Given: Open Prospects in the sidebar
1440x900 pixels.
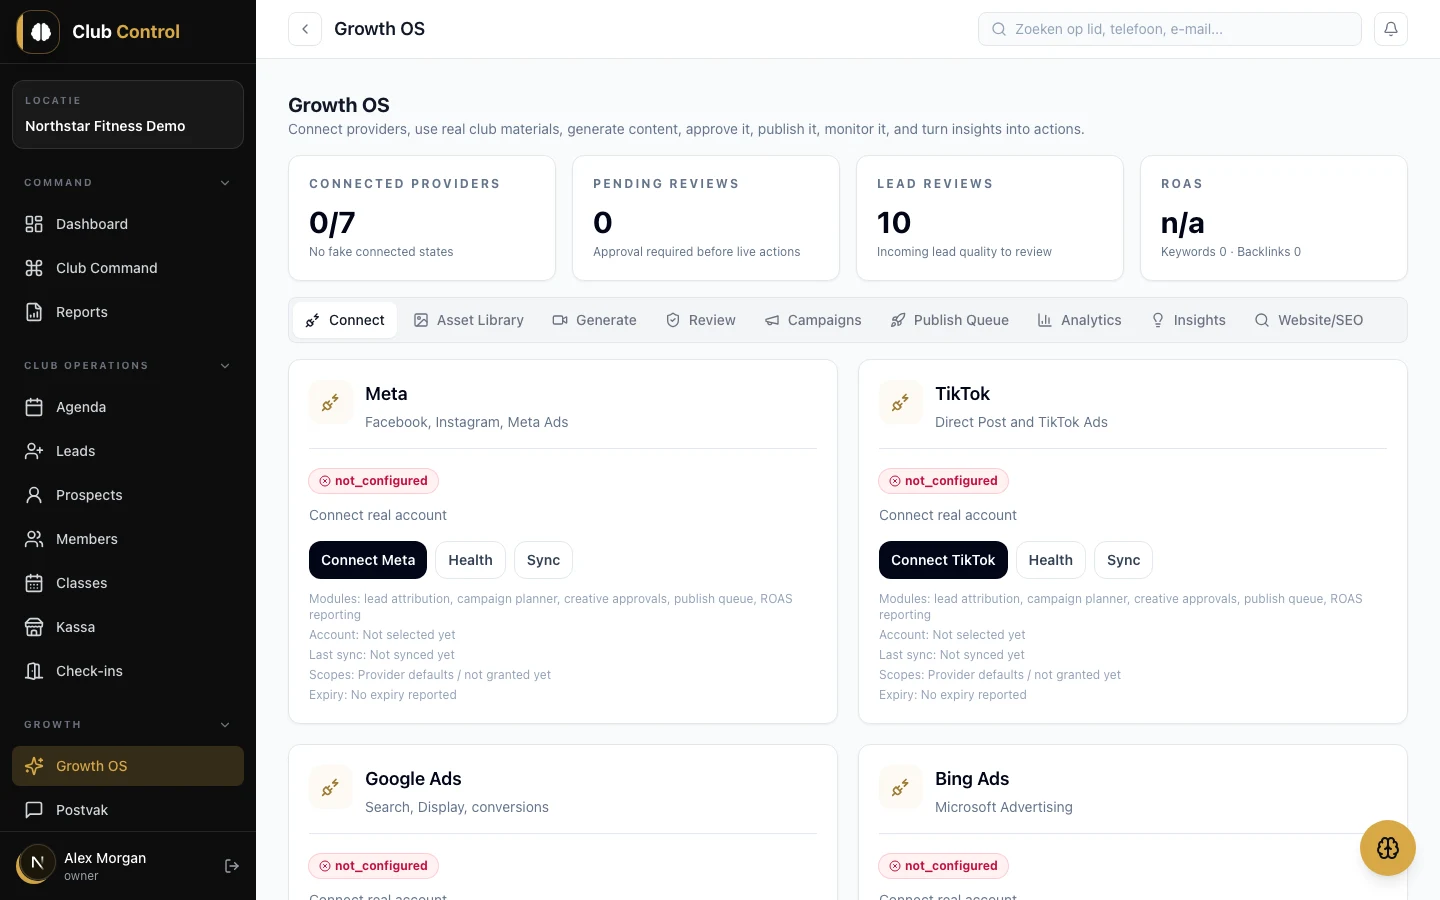Looking at the screenshot, I should click(x=128, y=495).
